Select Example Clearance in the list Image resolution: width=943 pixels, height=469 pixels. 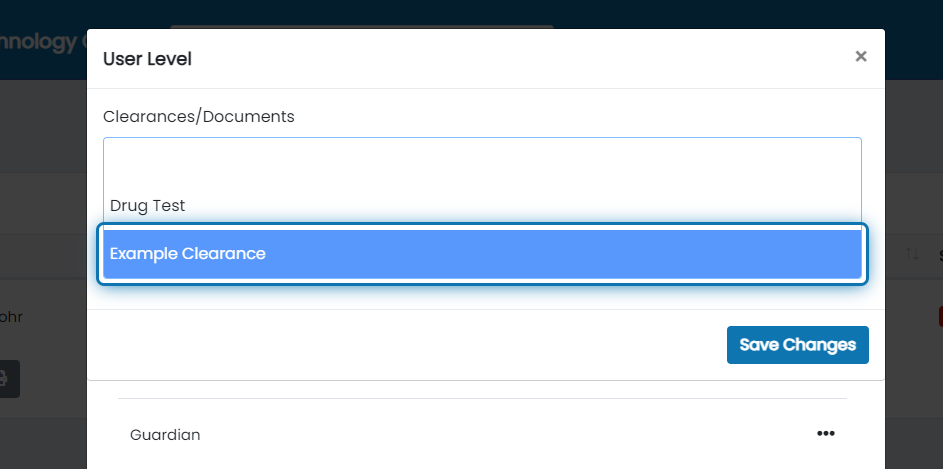(482, 254)
